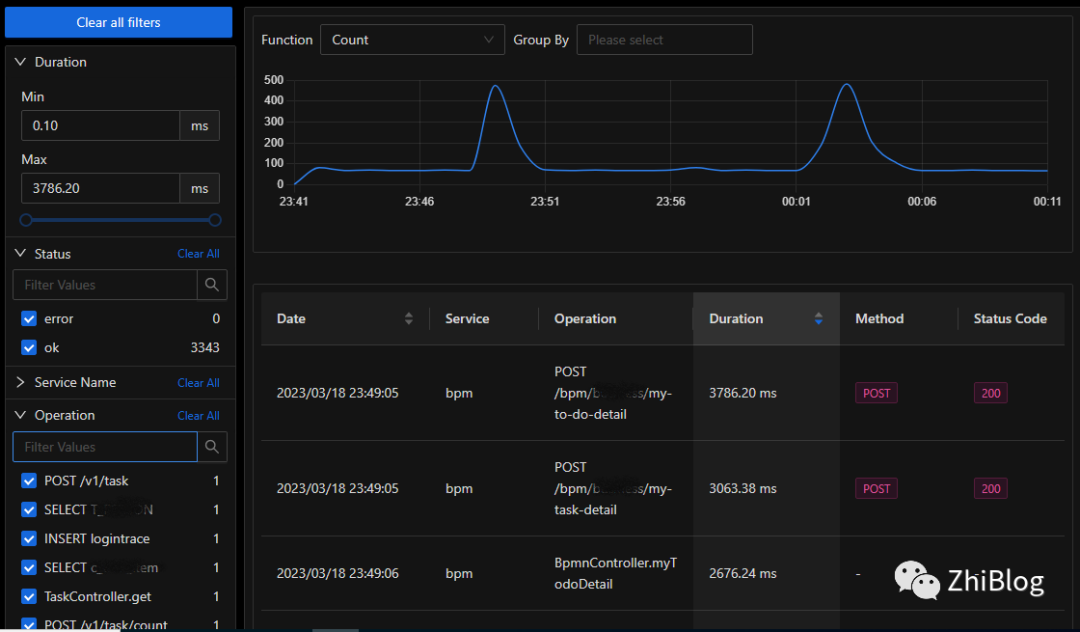Focus the Max duration input field
Screen dimensions: 1080x632
[101, 188]
